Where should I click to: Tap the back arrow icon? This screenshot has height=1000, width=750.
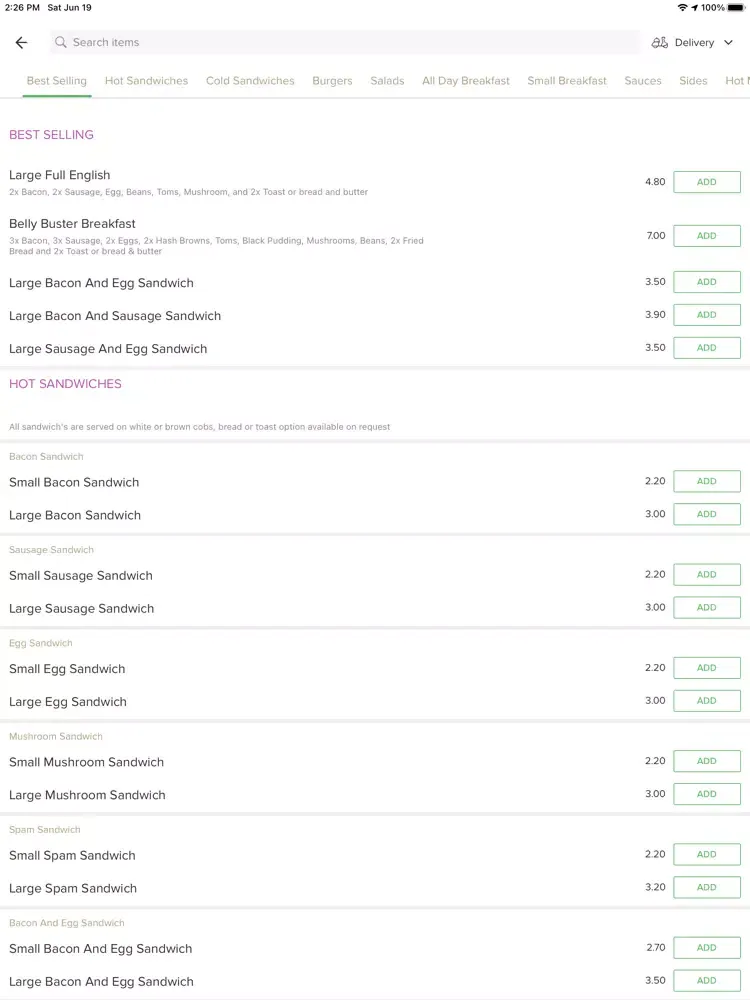[21, 43]
